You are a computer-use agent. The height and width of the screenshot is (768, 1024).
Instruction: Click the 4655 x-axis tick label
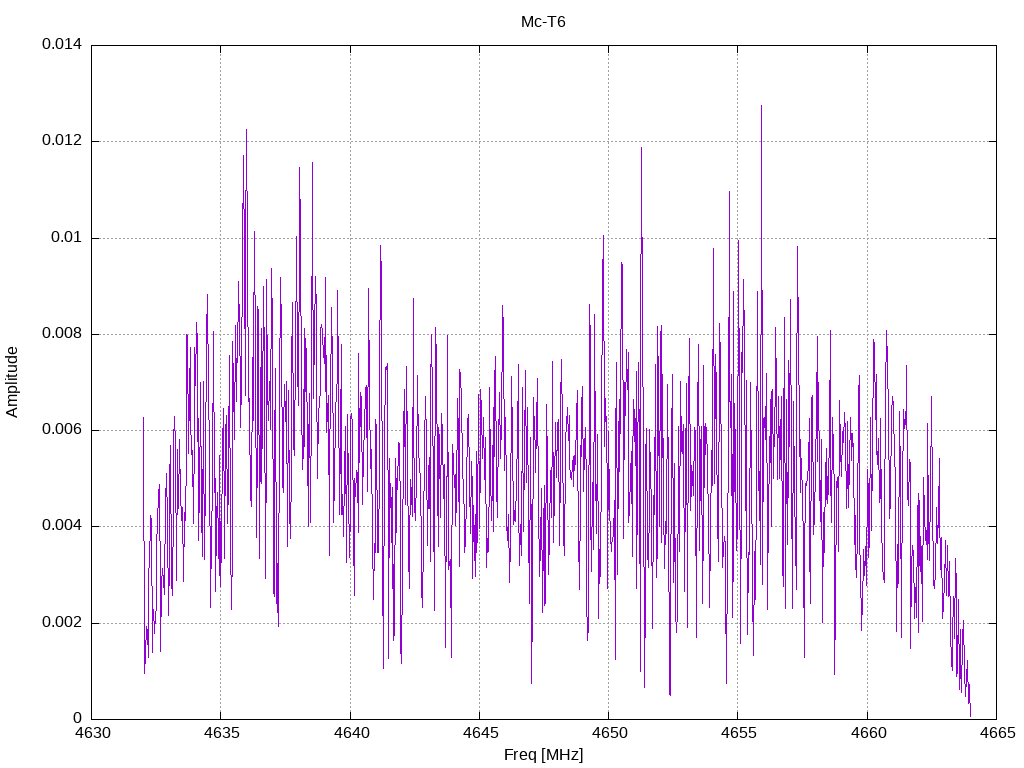point(738,733)
